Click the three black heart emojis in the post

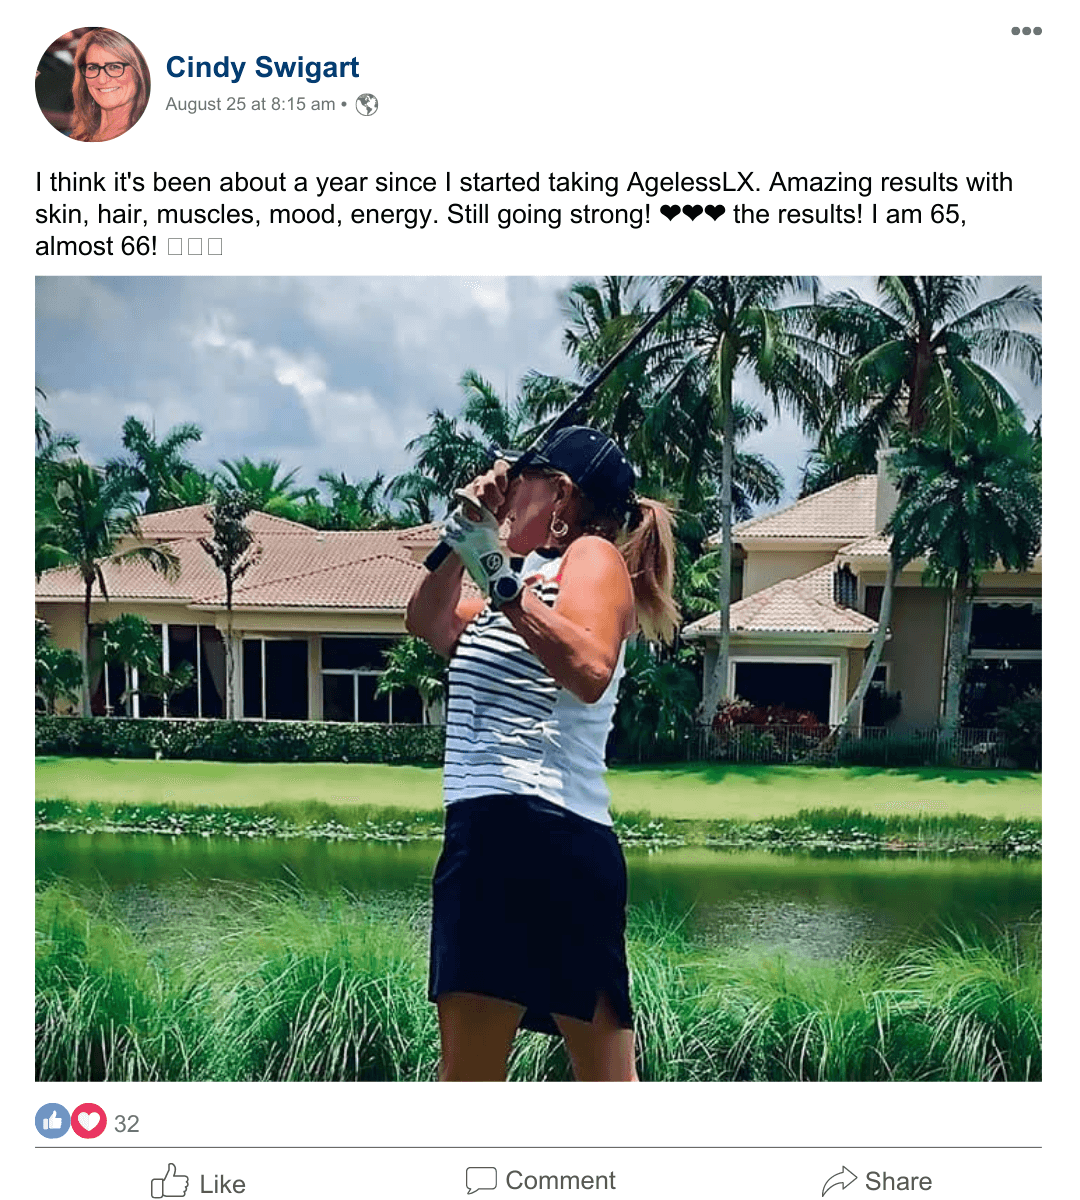coord(692,214)
